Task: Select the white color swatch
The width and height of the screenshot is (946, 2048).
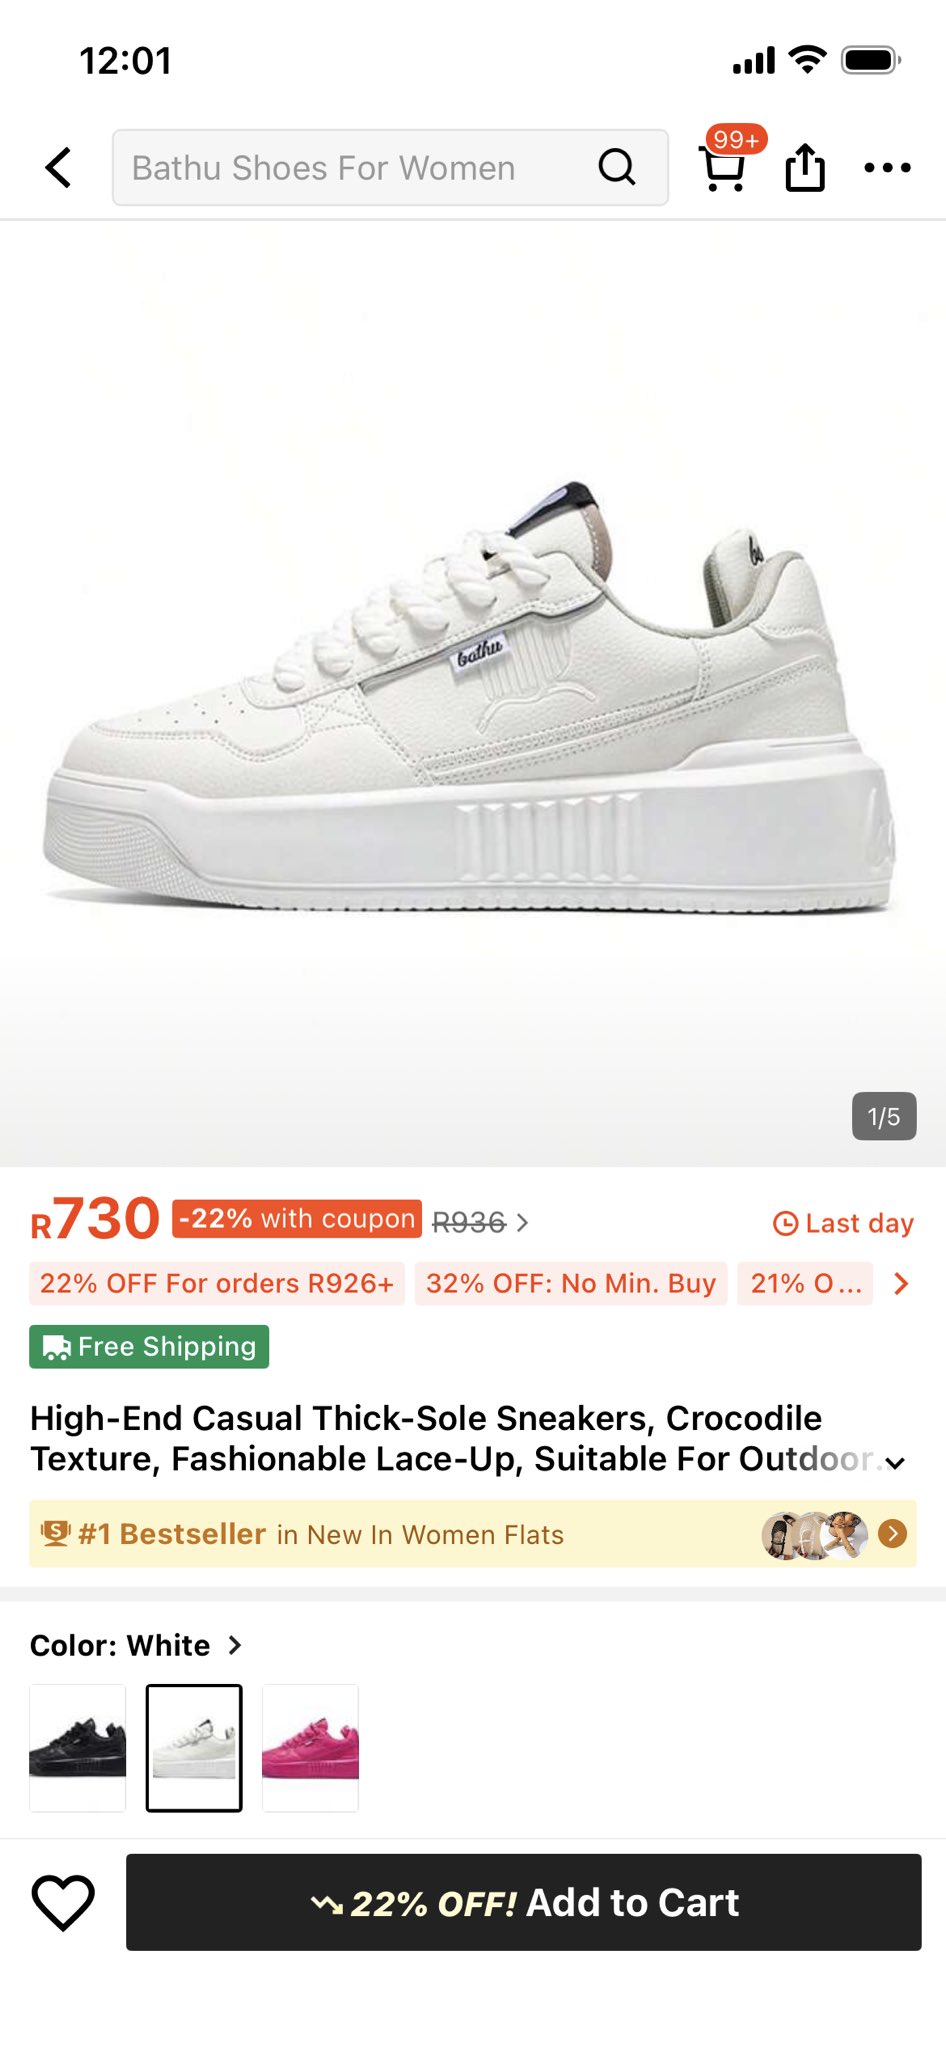Action: (194, 1747)
